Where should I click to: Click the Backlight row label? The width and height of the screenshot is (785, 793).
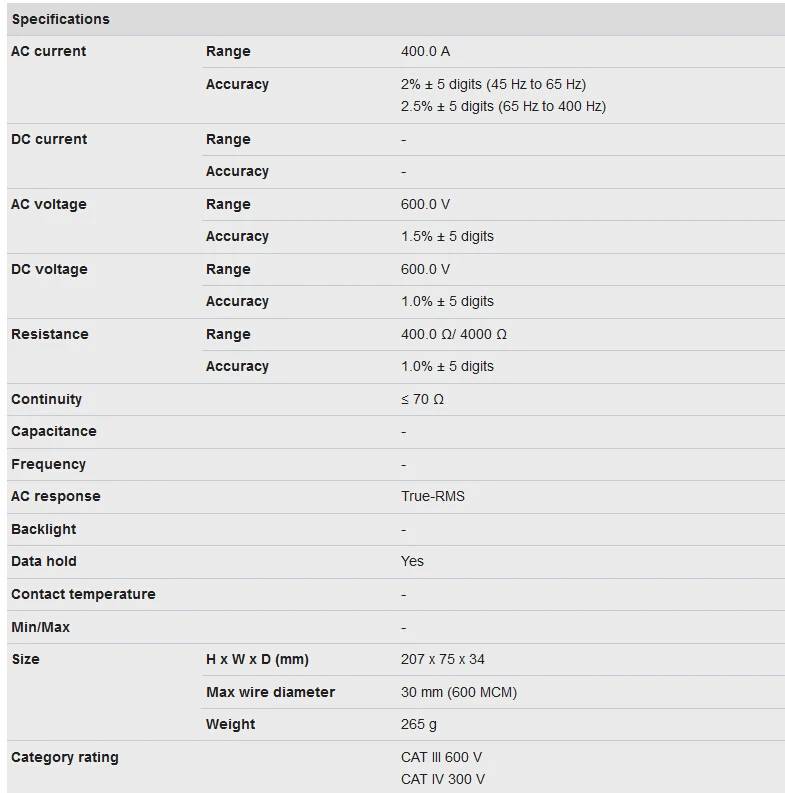(43, 529)
